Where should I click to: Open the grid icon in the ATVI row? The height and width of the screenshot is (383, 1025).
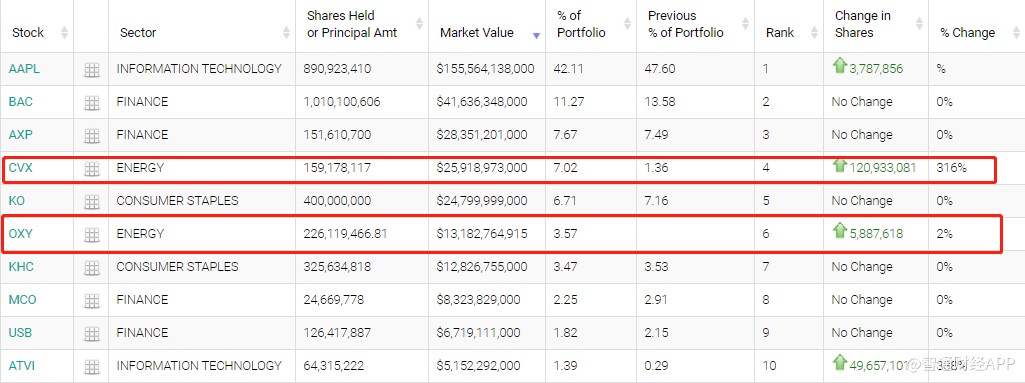point(92,367)
